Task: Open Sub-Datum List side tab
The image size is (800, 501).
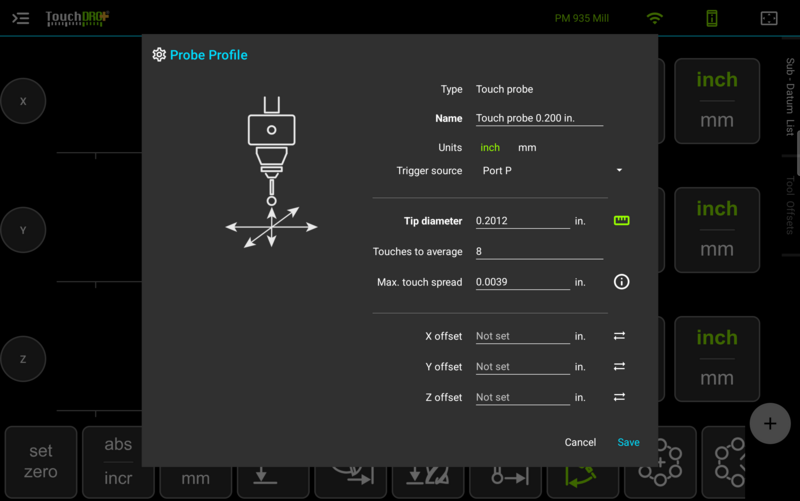Action: tap(790, 96)
